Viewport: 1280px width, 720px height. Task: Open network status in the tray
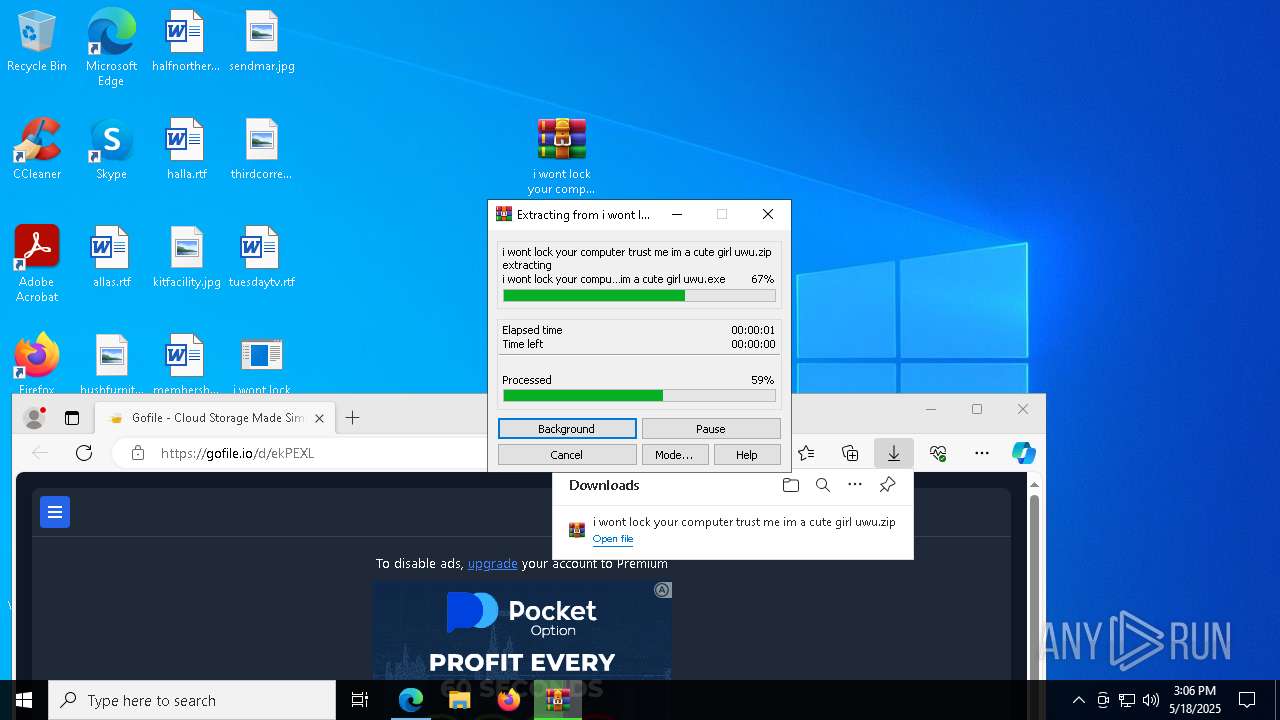1127,700
